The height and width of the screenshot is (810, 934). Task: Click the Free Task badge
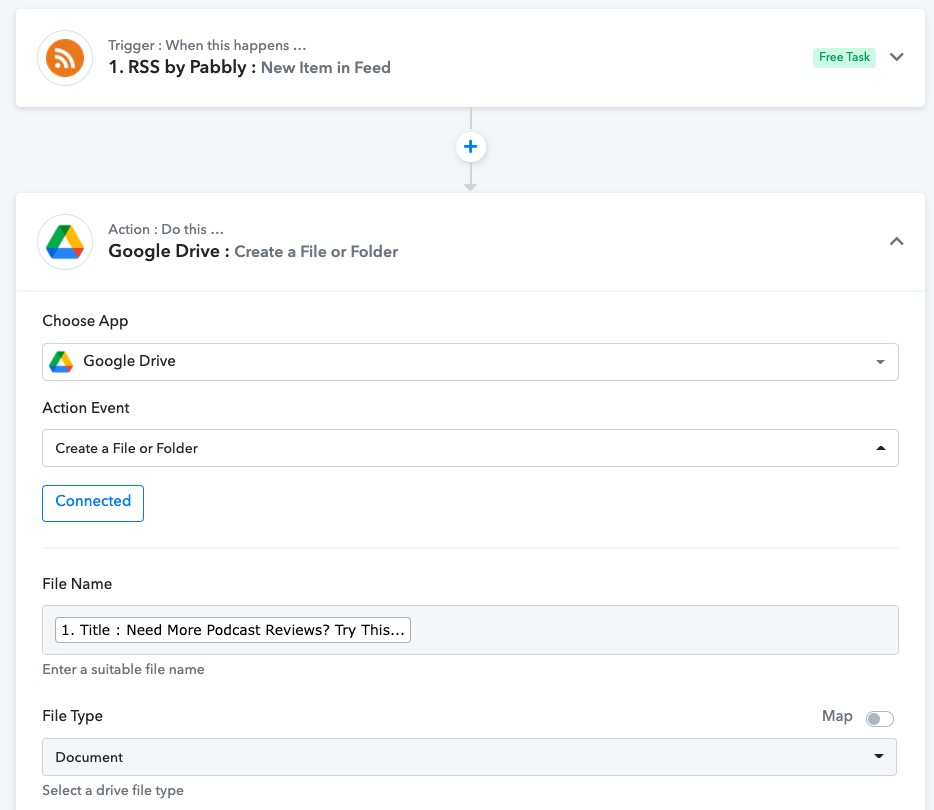844,57
